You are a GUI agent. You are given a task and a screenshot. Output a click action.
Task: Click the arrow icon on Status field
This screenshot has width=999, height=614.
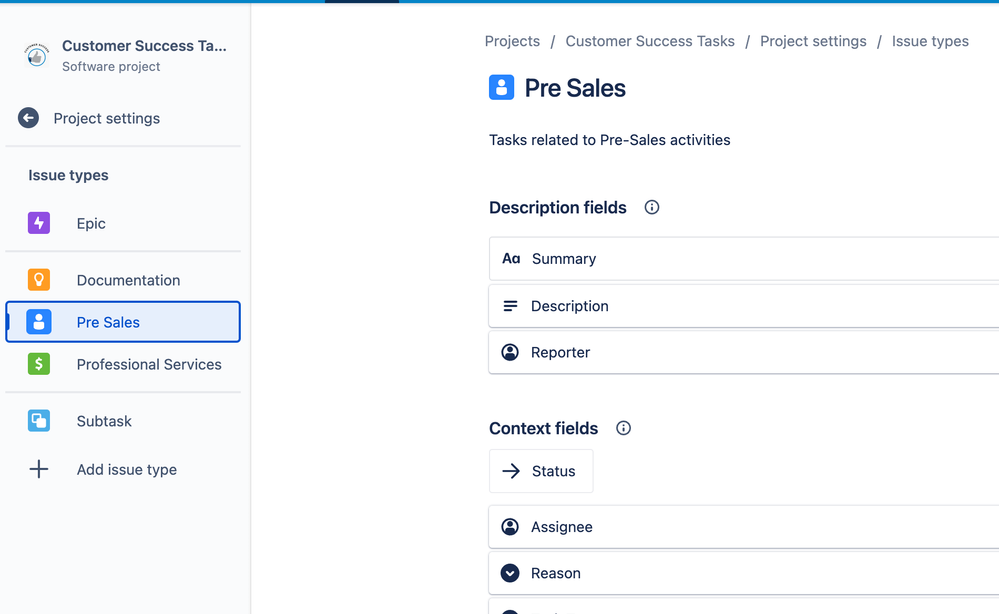(511, 471)
